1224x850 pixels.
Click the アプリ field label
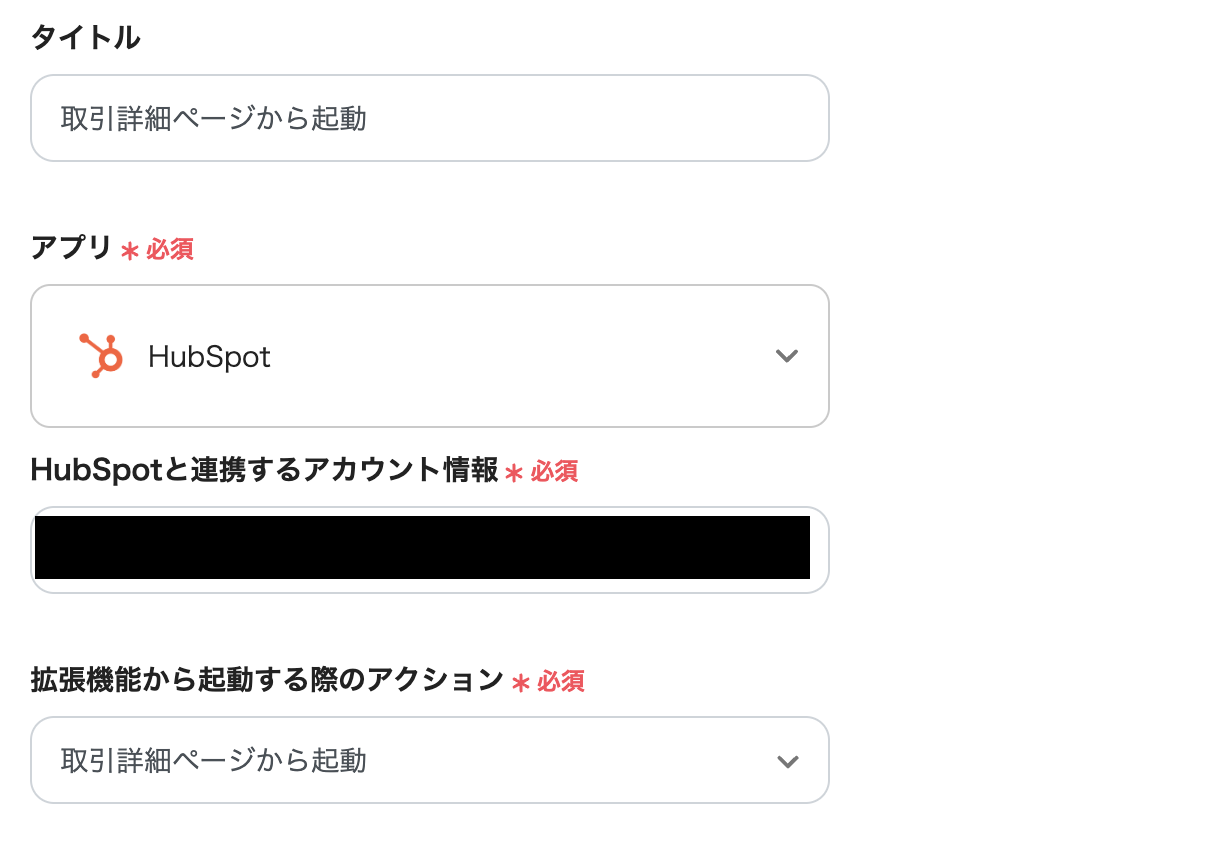tap(71, 248)
